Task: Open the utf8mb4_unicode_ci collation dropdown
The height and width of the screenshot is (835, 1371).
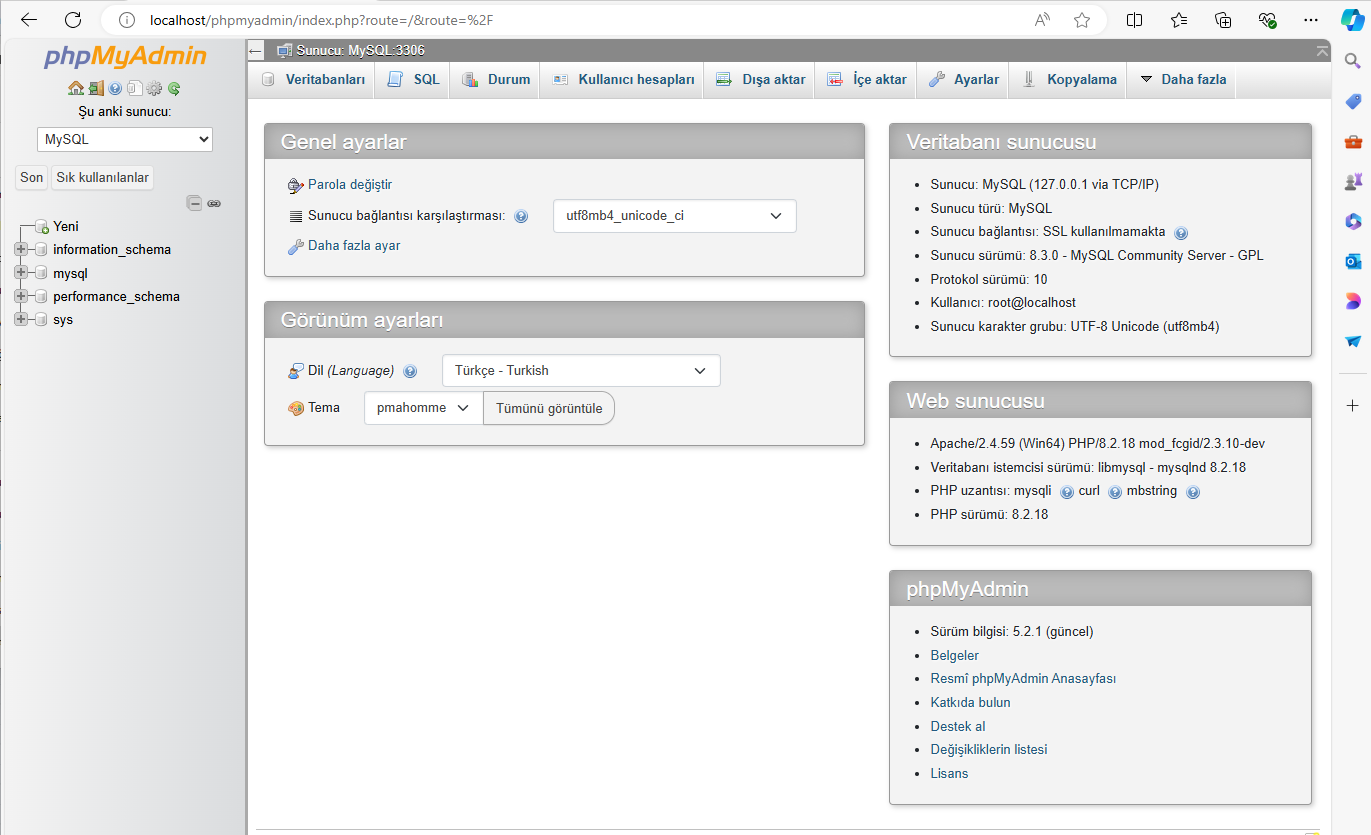Action: (x=674, y=216)
